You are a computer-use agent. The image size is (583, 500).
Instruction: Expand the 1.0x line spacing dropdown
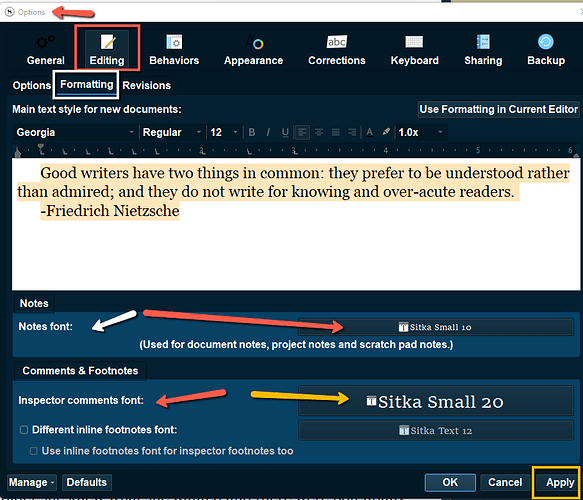coord(421,132)
